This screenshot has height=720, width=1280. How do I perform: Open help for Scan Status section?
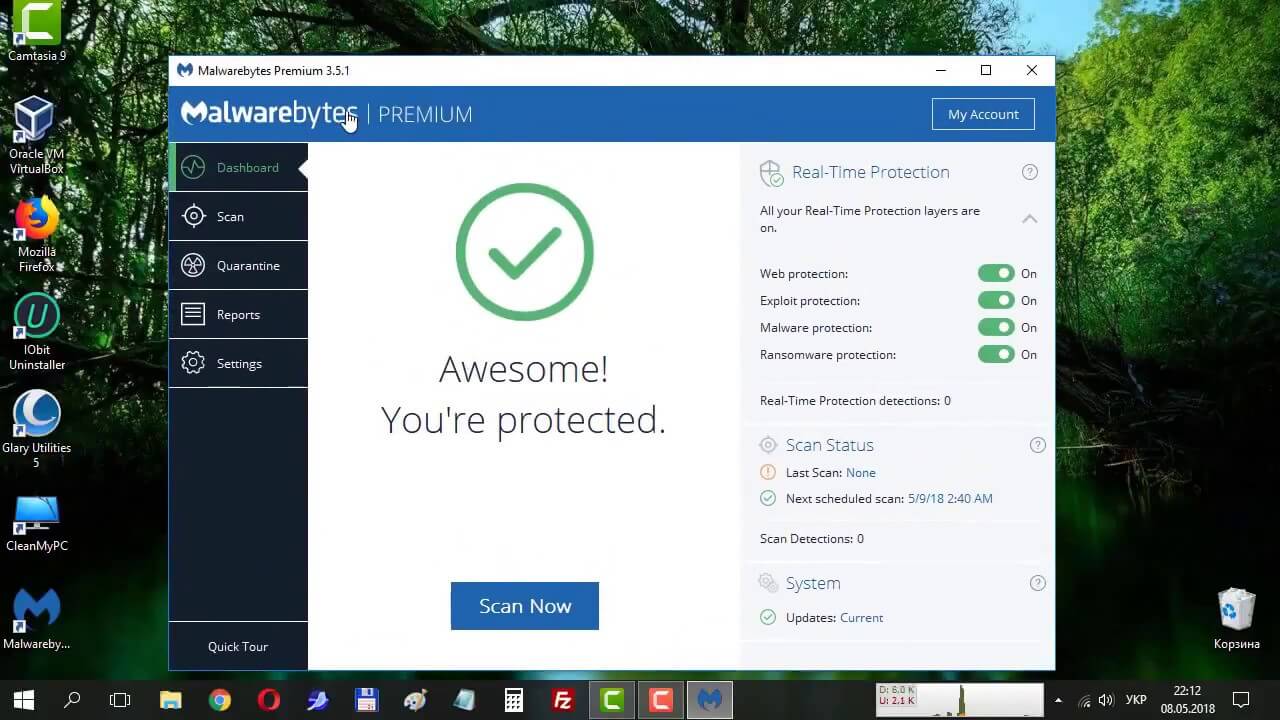(1037, 445)
